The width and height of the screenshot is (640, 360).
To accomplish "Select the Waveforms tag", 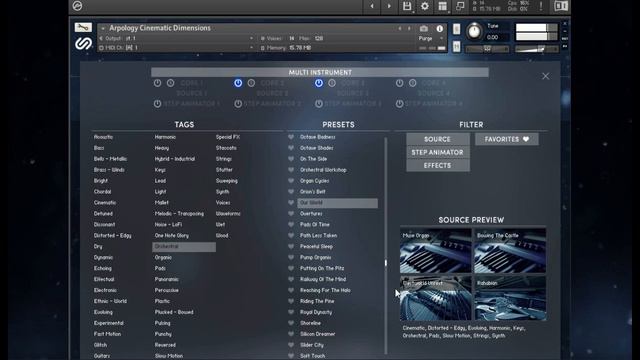I will (228, 213).
